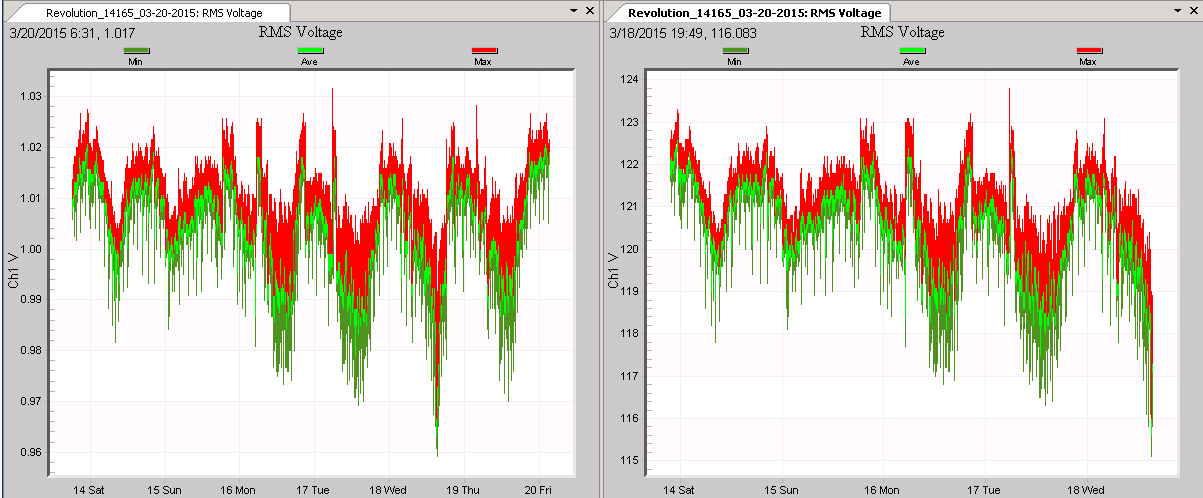This screenshot has width=1203, height=498.
Task: Click the red Max swatch in left chart
Action: tap(484, 50)
